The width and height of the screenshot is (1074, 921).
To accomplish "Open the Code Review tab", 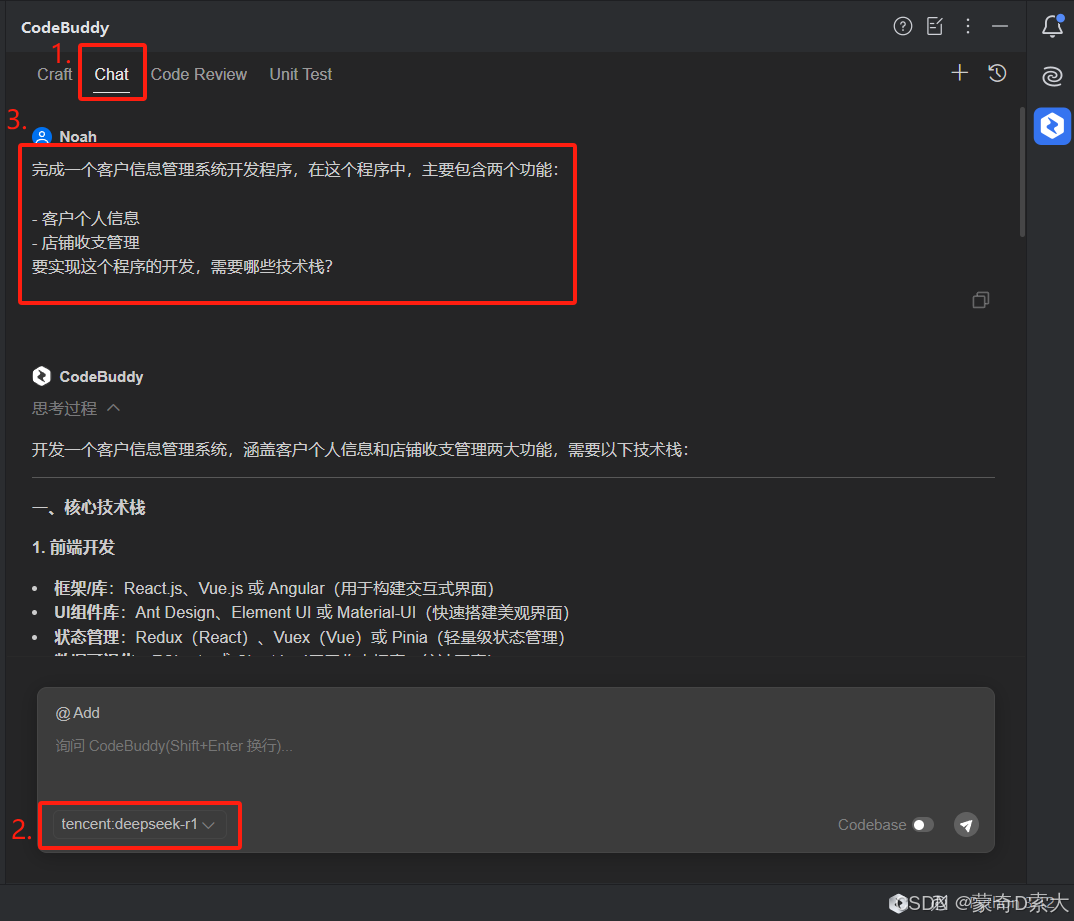I will click(199, 74).
